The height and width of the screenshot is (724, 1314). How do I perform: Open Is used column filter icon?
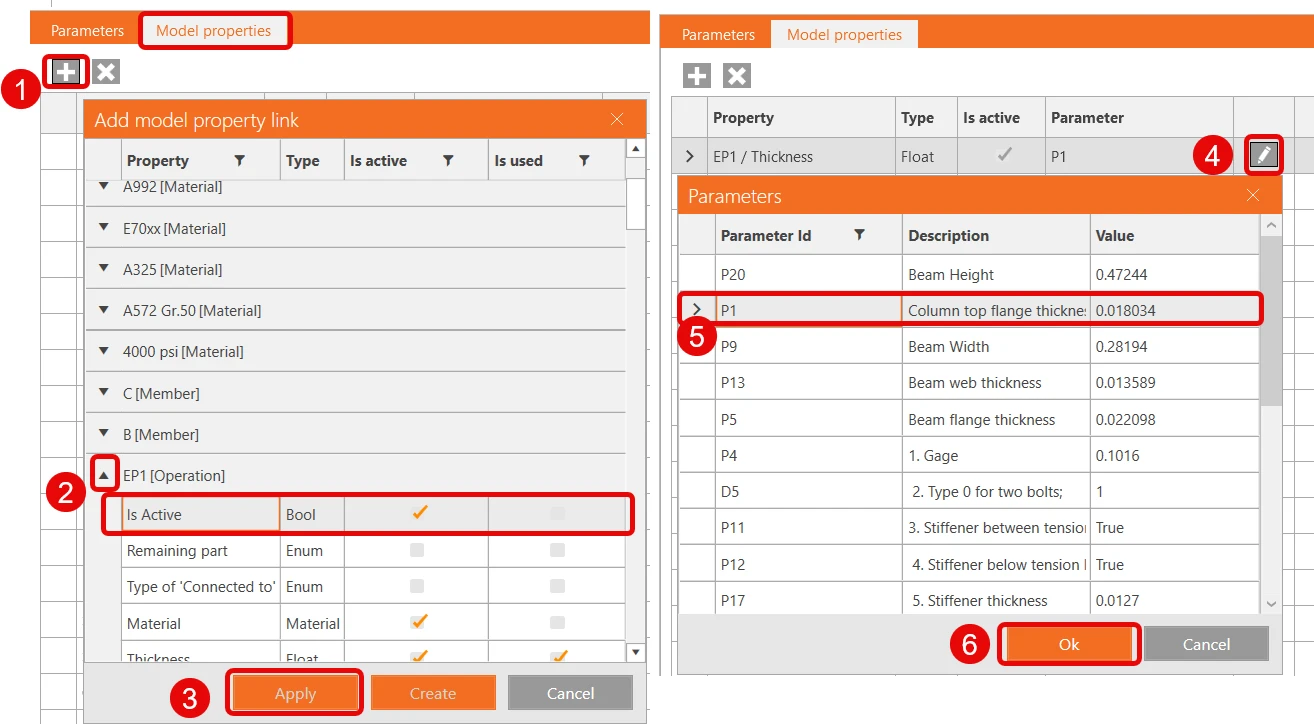click(584, 160)
